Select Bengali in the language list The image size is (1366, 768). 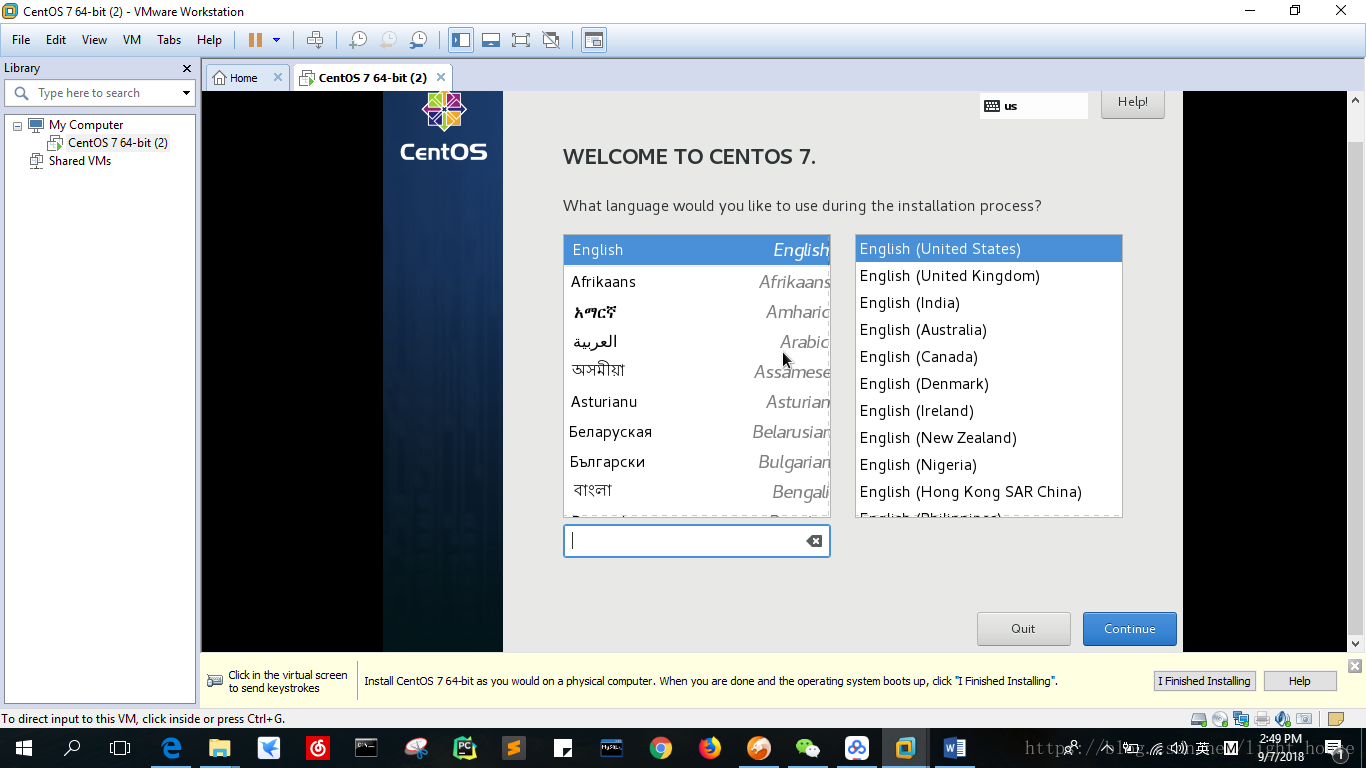697,492
